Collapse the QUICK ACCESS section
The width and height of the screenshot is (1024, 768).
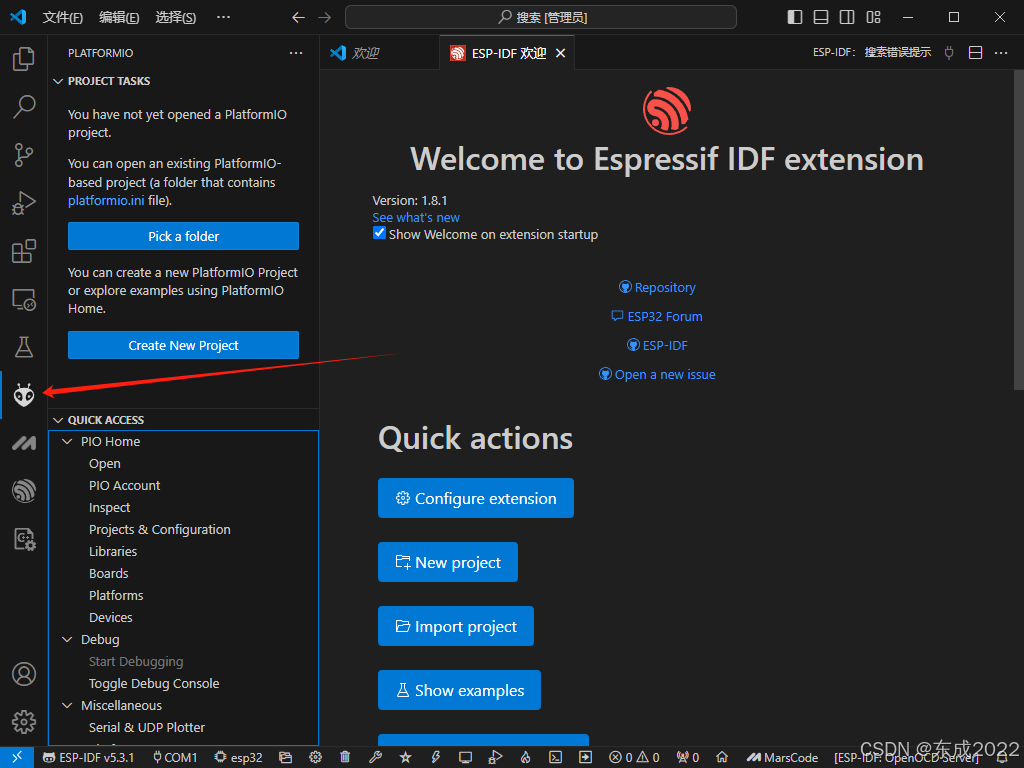(x=58, y=420)
